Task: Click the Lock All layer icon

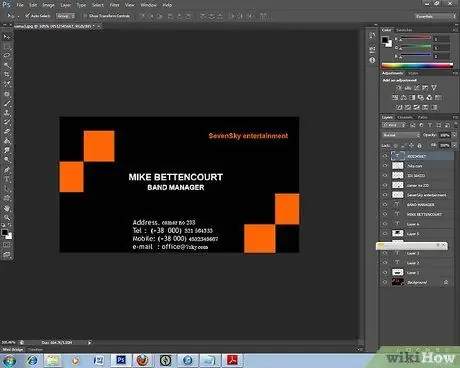Action: (x=419, y=145)
